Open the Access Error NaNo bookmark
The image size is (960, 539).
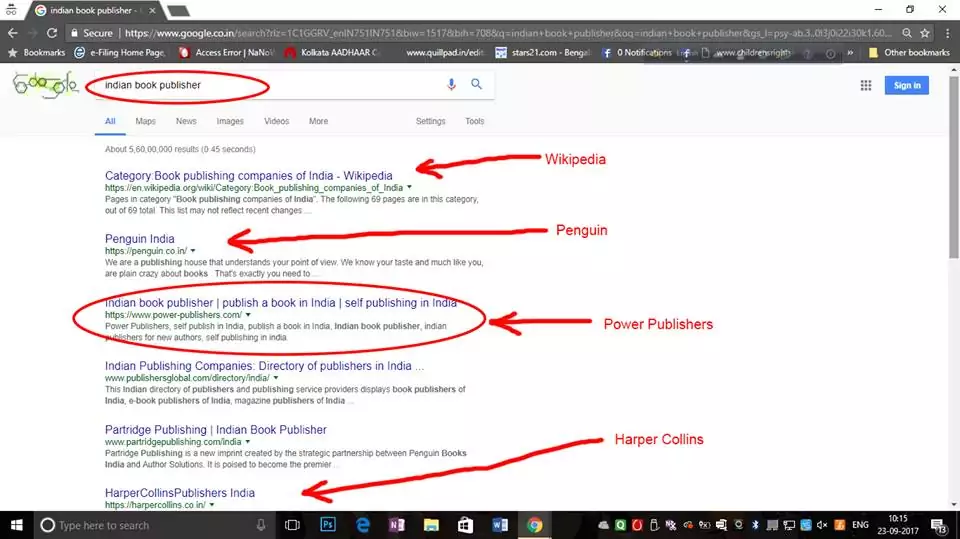[x=227, y=53]
